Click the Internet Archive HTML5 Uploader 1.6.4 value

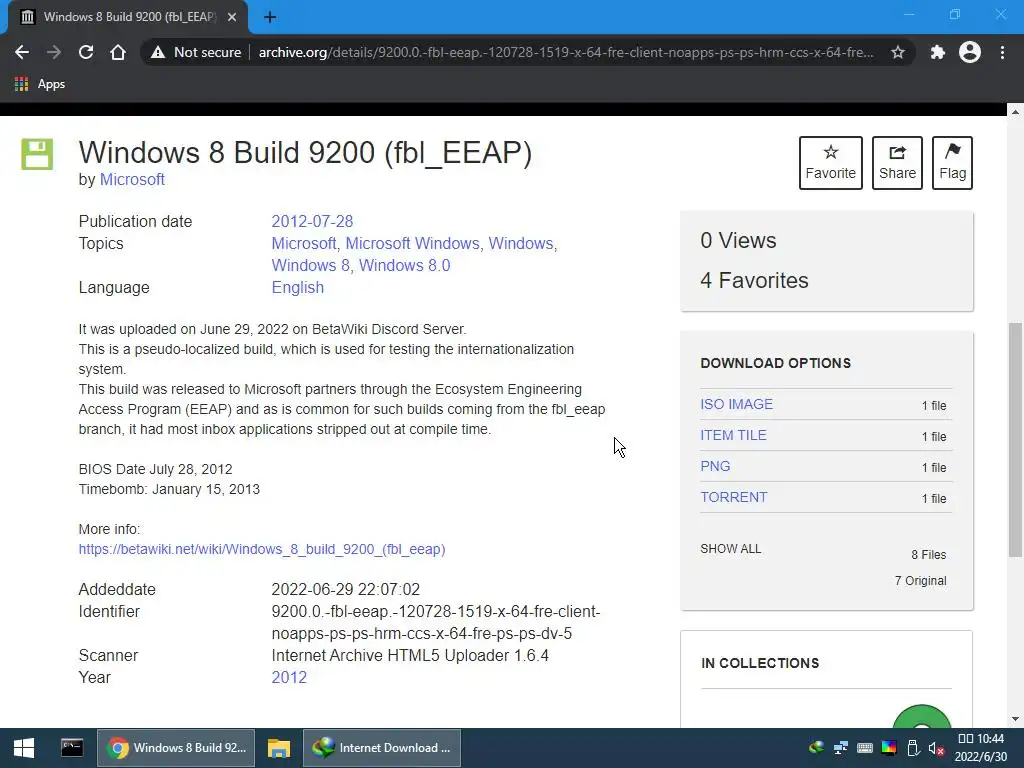pos(410,656)
